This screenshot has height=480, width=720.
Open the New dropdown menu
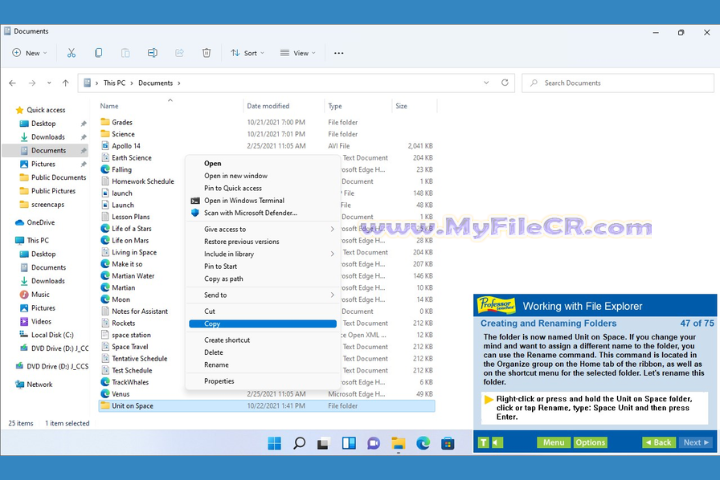click(30, 53)
